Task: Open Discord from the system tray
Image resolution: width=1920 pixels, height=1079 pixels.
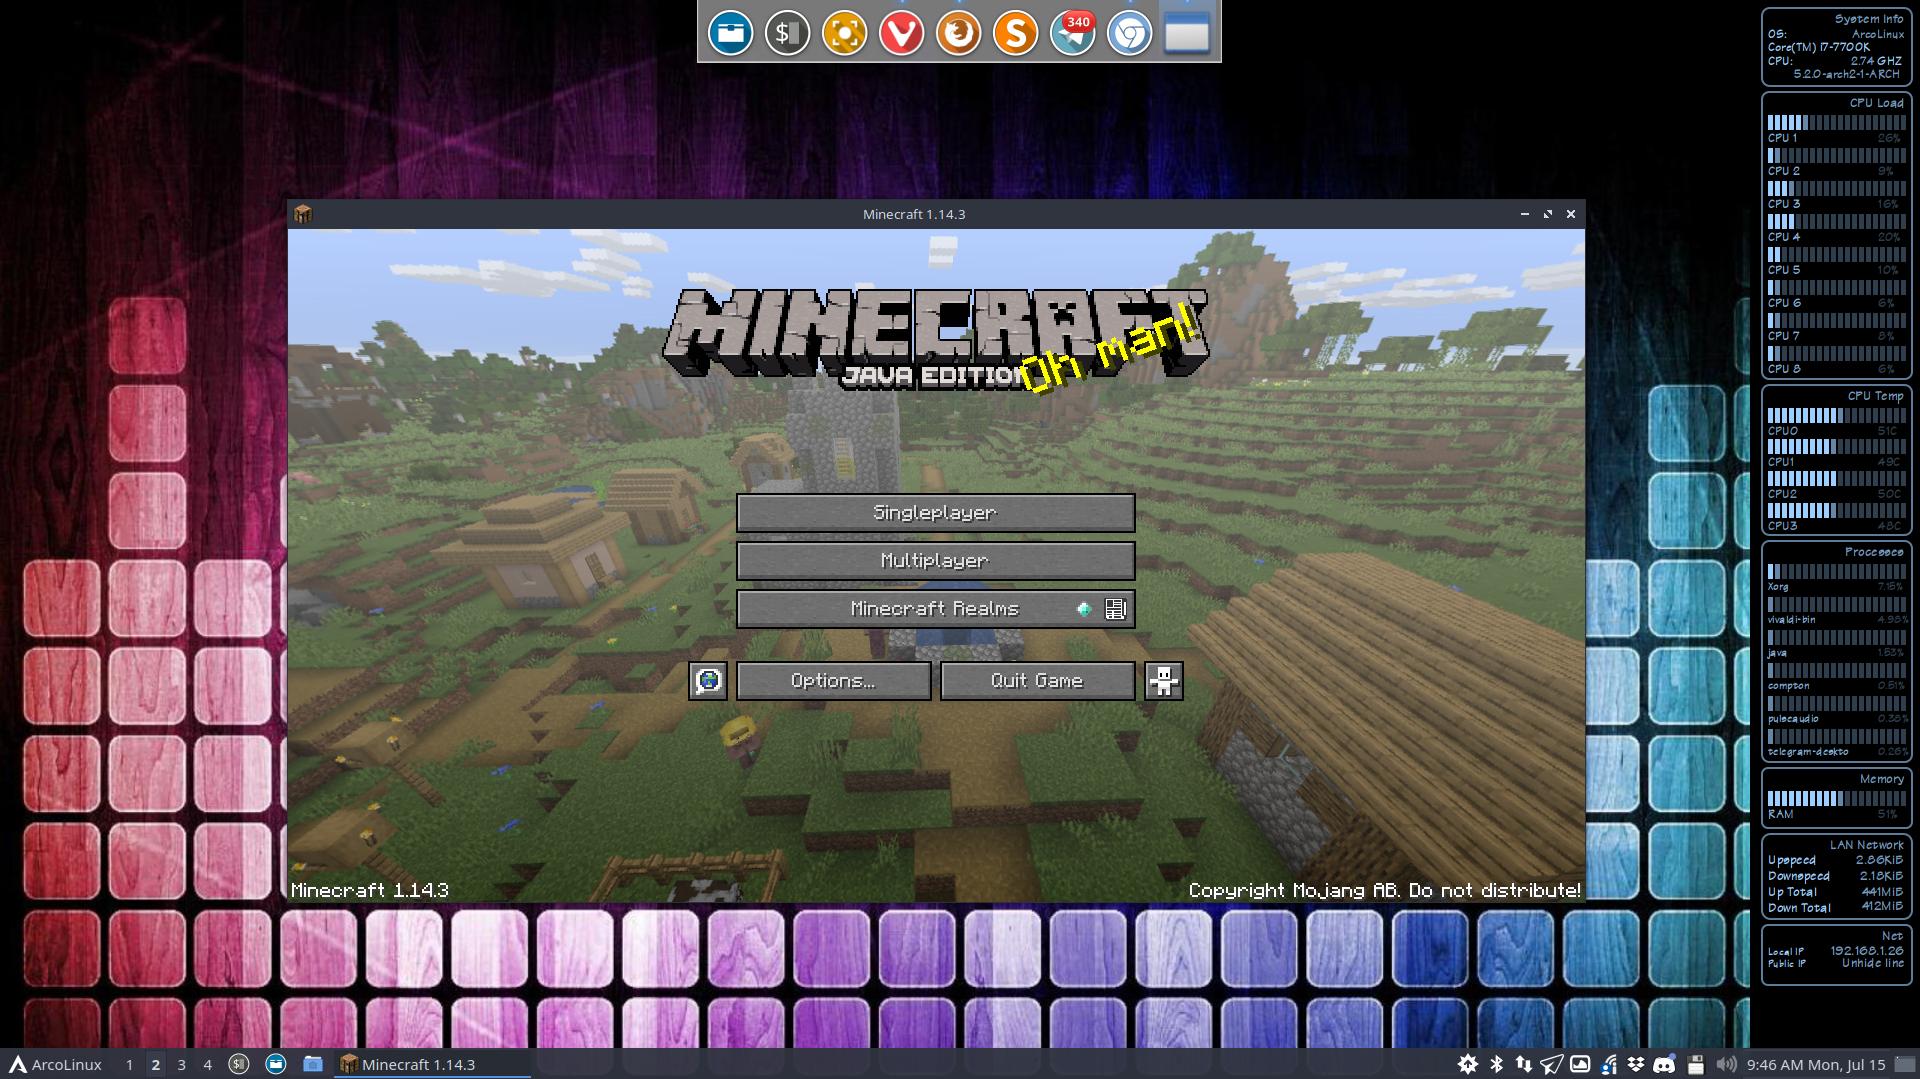Action: [1664, 1065]
